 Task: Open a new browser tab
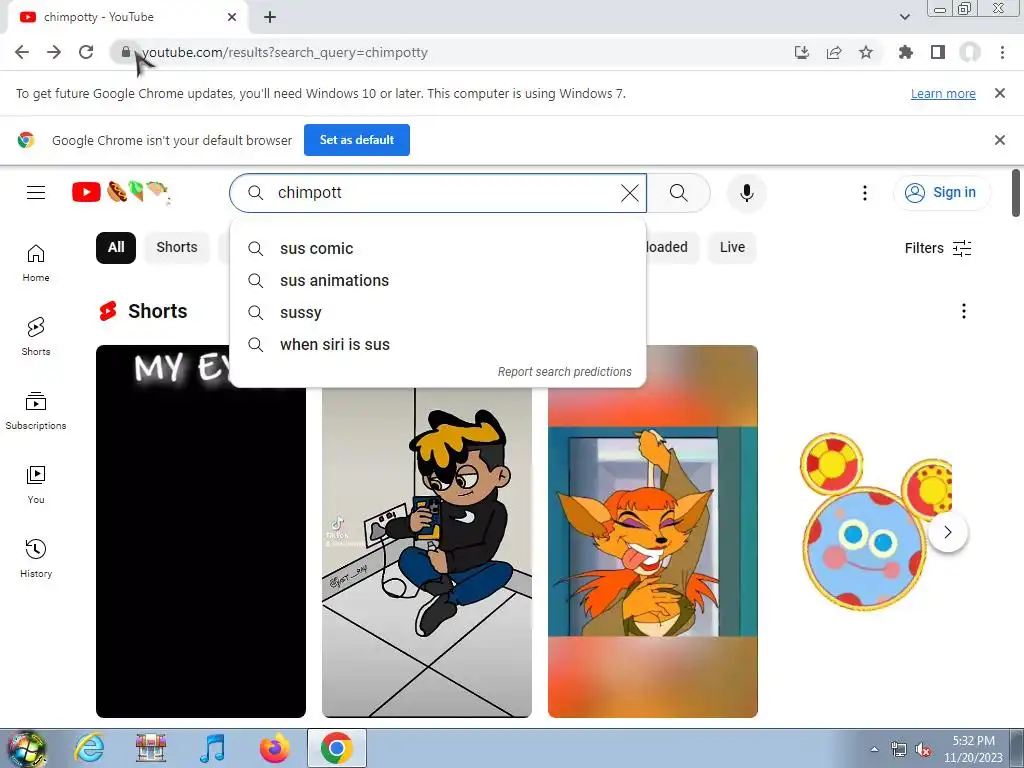pos(270,17)
